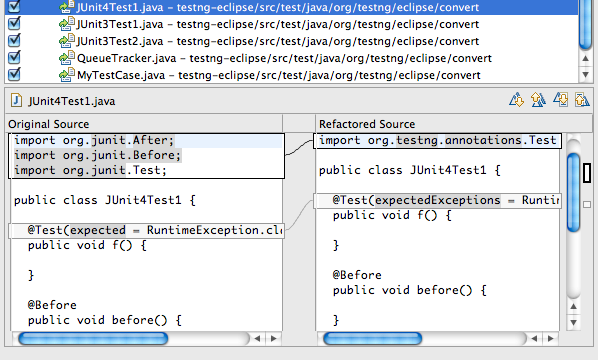Uncheck the JUnit3Test2.java checkbox

14,41
